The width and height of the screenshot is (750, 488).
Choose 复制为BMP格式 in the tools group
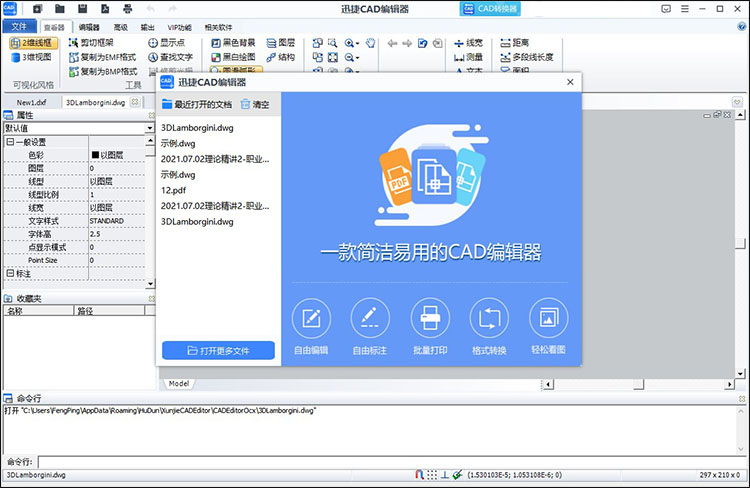click(x=103, y=71)
